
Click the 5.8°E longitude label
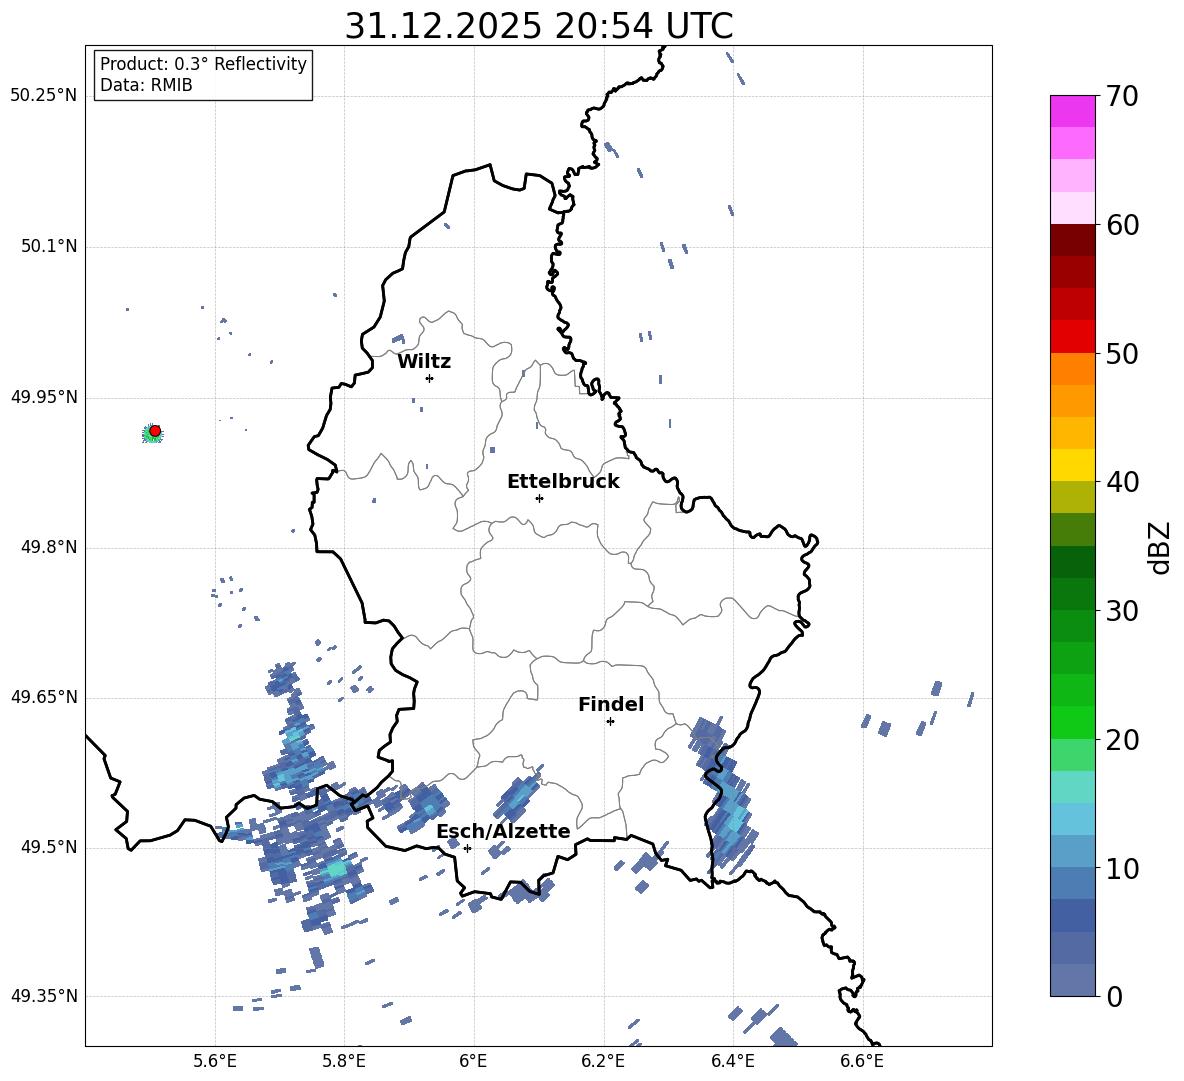(x=344, y=1061)
